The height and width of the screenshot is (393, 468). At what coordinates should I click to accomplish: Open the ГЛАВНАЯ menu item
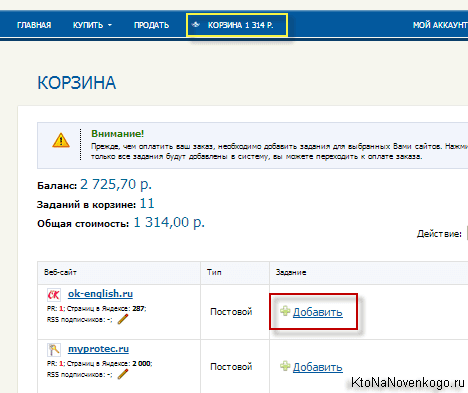[x=34, y=25]
